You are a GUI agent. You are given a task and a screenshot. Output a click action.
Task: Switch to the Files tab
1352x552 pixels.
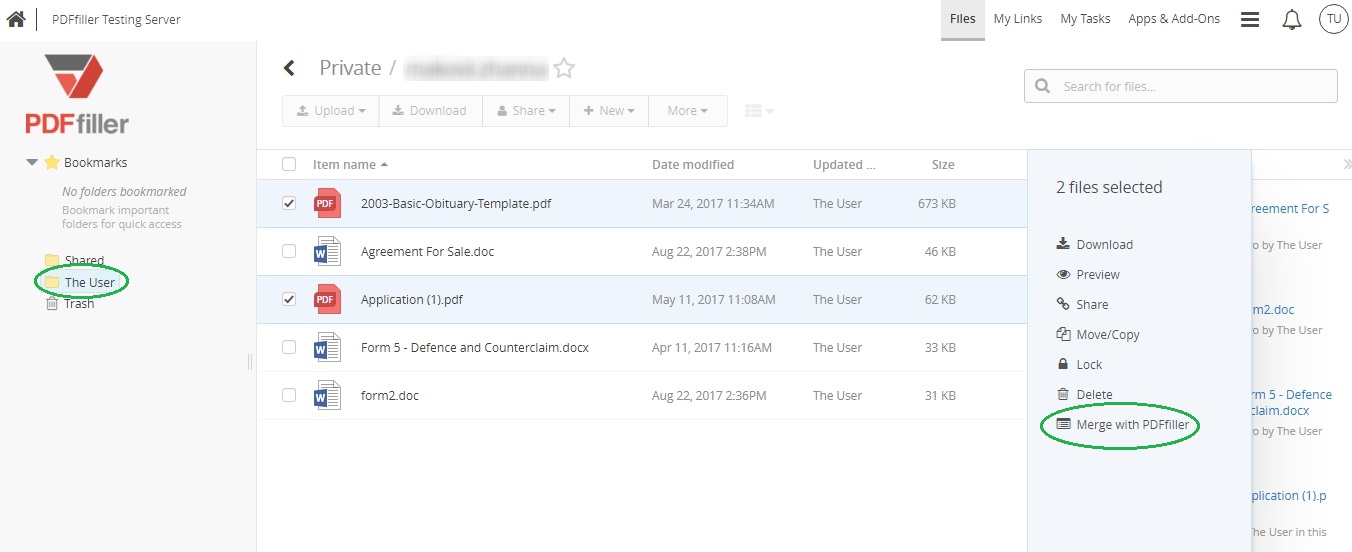[x=963, y=19]
